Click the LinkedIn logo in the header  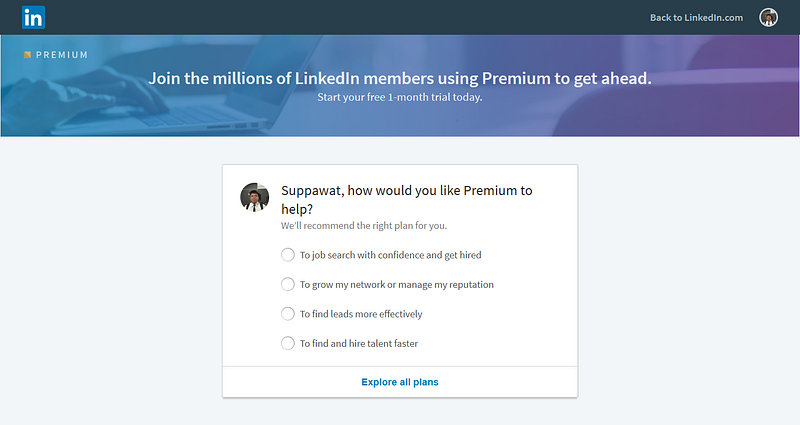click(34, 17)
